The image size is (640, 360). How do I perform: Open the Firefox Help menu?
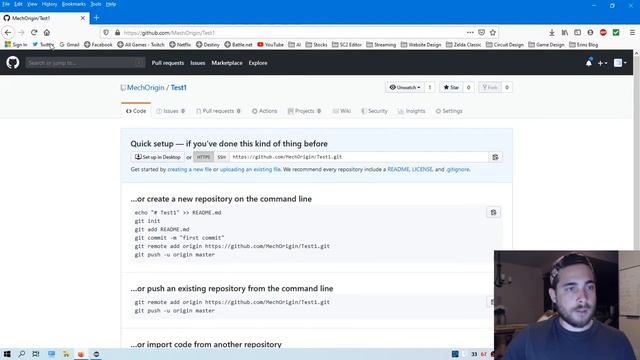click(x=111, y=4)
